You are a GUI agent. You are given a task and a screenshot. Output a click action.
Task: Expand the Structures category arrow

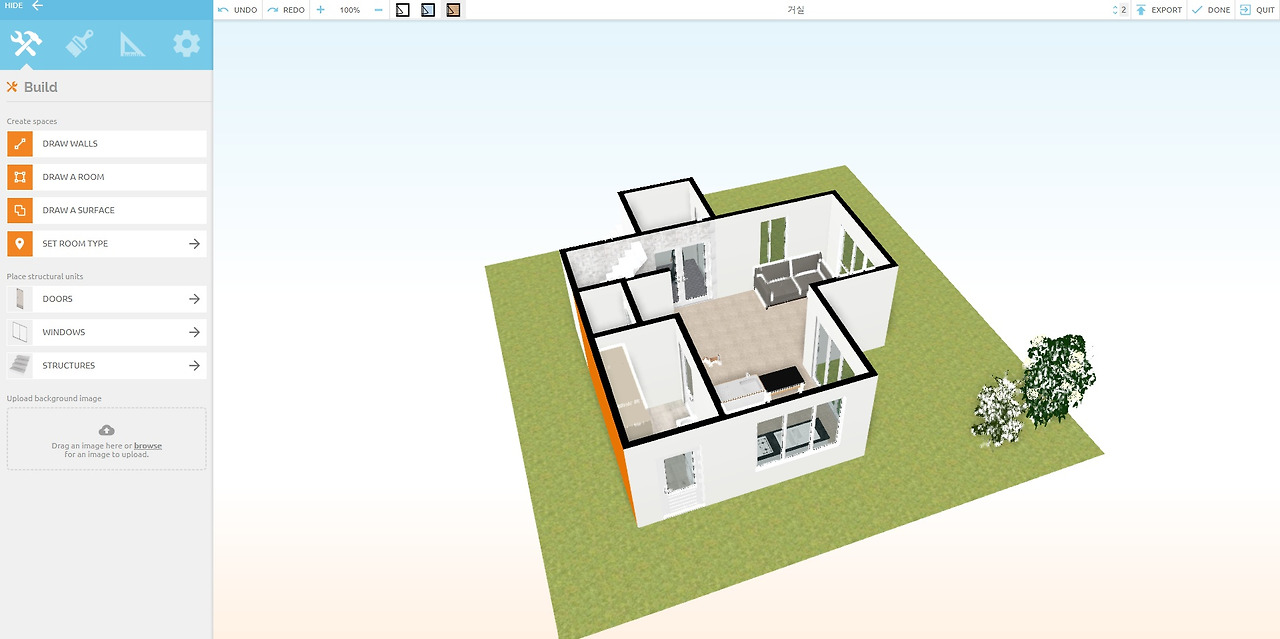click(x=194, y=365)
